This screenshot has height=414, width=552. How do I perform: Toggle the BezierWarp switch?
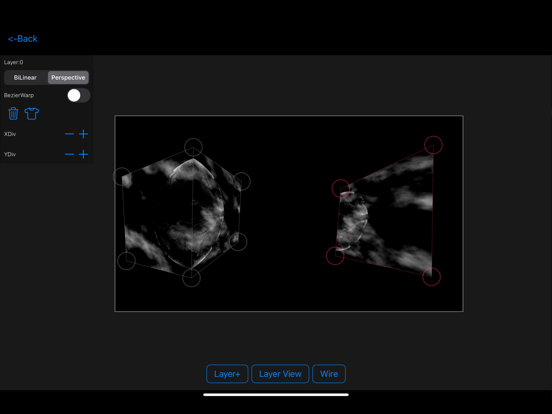click(x=79, y=95)
